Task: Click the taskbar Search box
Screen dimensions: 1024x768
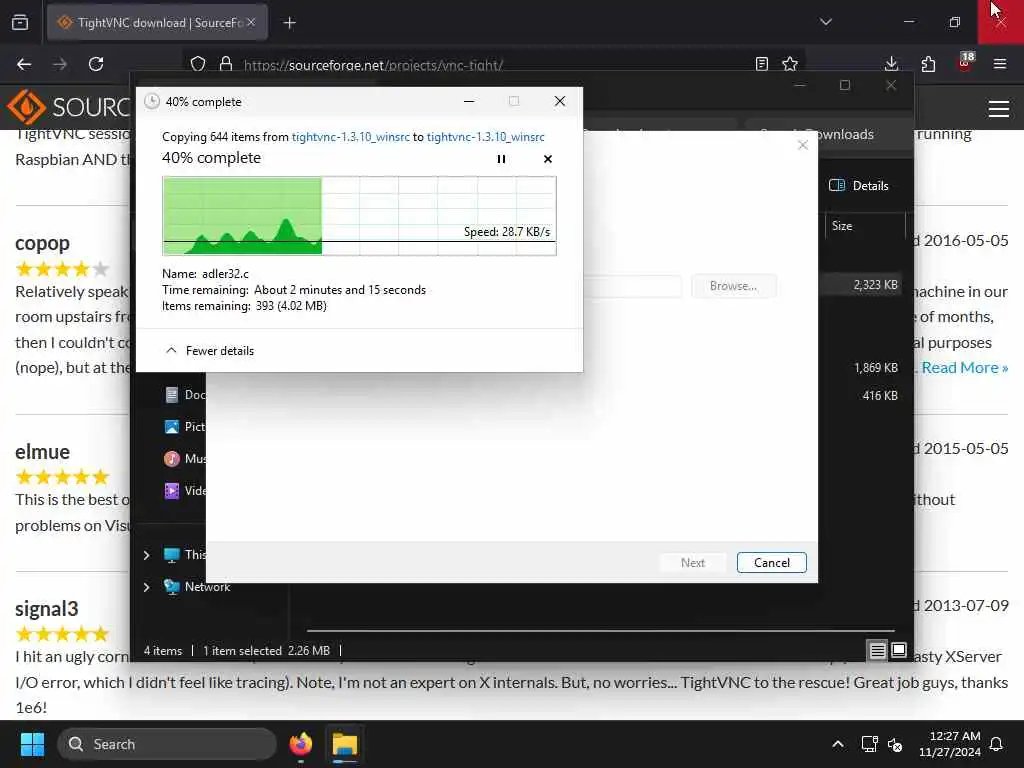Action: click(167, 744)
